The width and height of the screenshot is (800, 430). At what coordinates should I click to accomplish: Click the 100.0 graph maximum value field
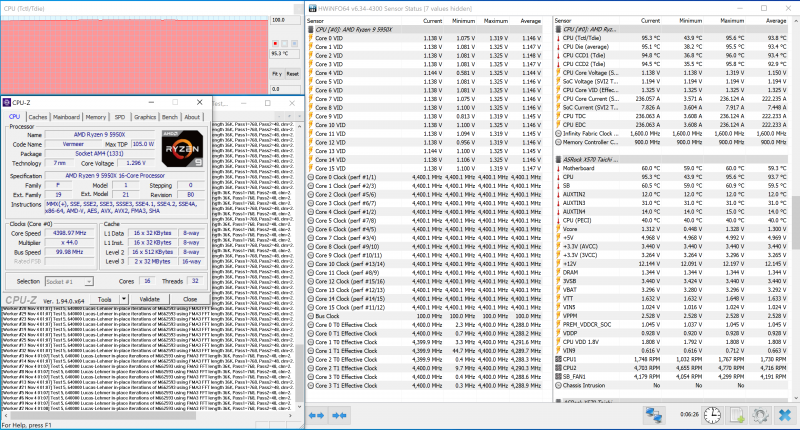(285, 20)
